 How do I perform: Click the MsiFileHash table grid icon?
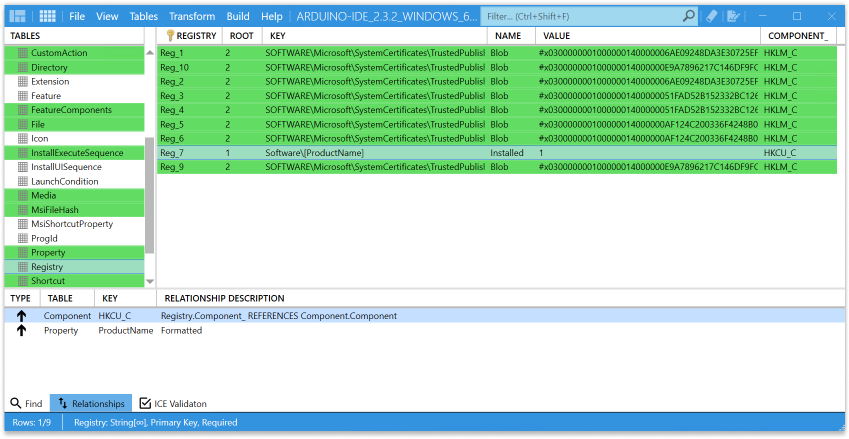point(22,210)
